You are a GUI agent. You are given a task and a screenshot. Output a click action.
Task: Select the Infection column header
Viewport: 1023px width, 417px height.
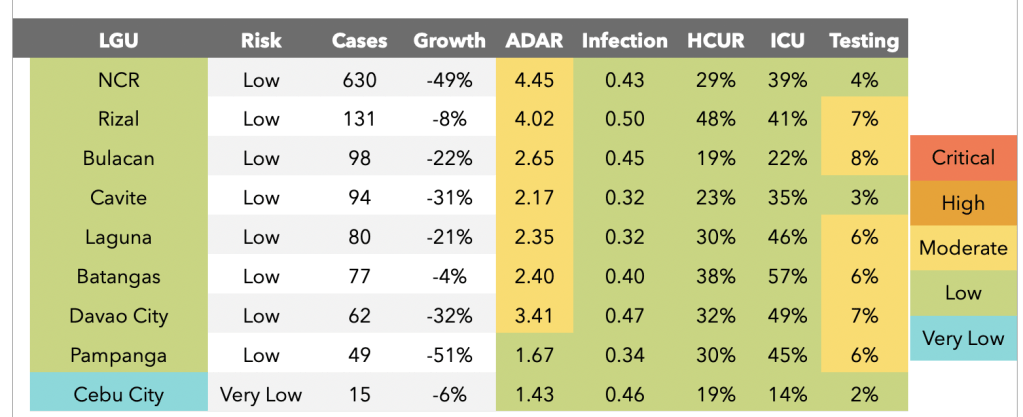[624, 41]
